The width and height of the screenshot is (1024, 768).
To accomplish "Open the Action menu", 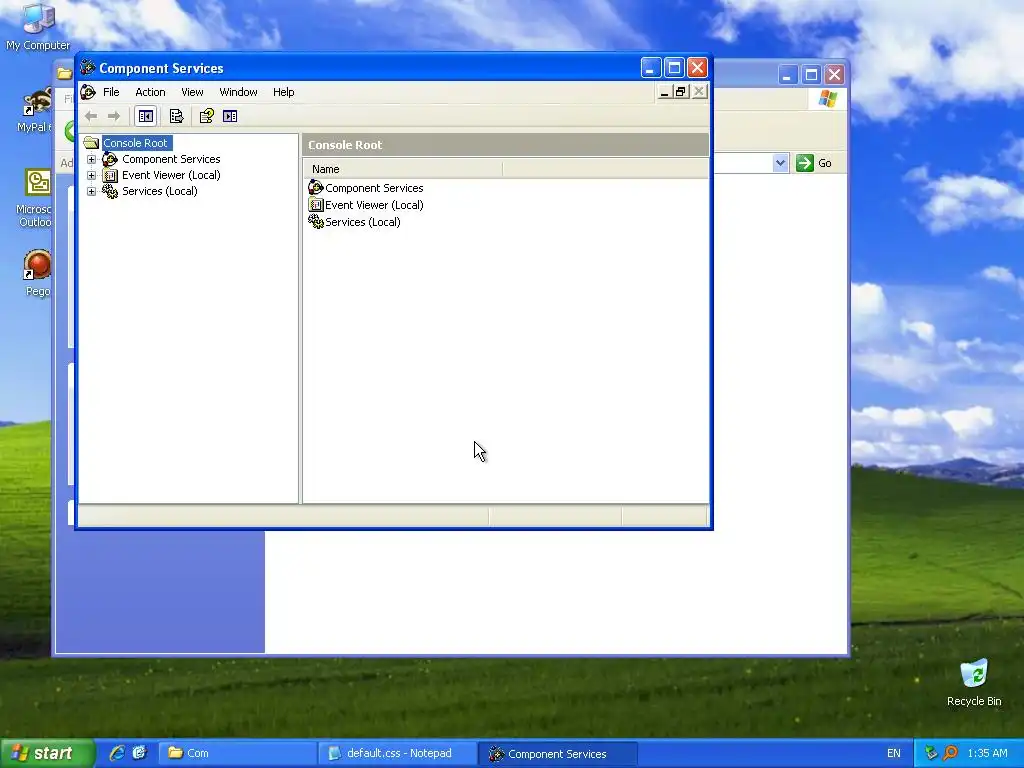I will point(150,92).
